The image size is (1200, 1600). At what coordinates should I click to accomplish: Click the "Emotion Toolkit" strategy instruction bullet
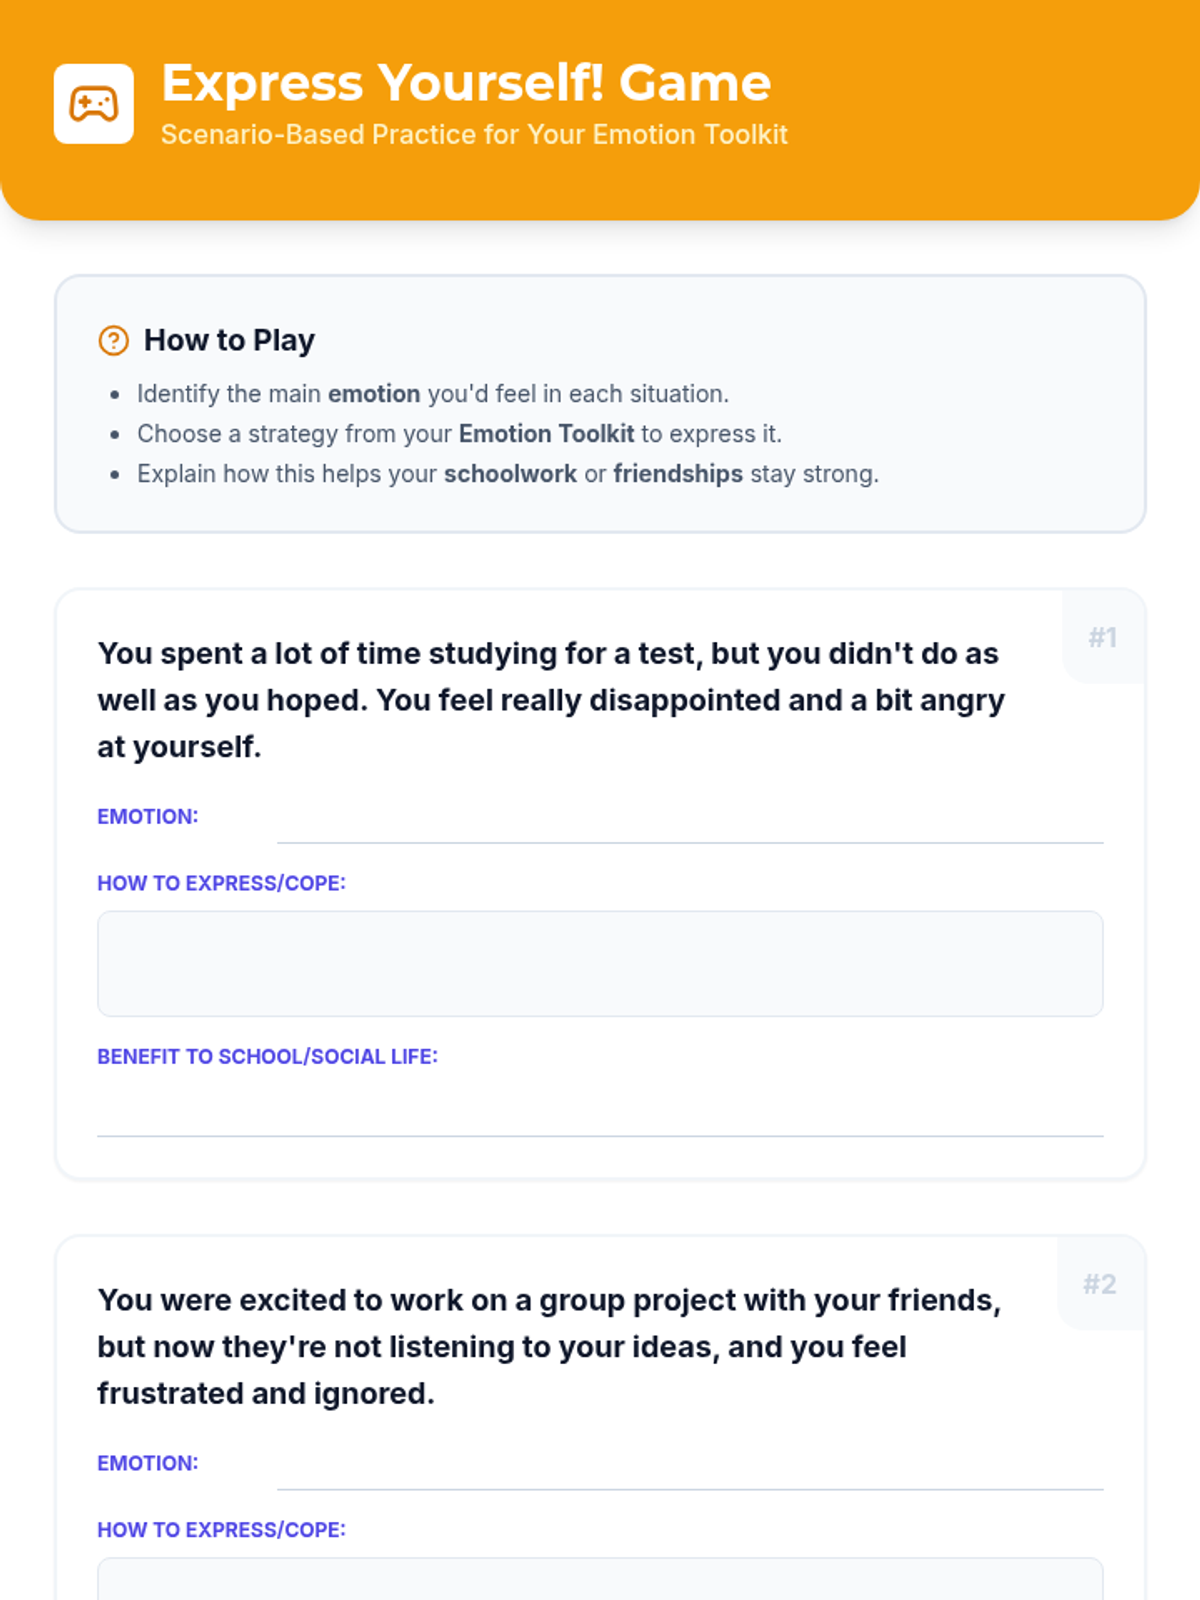pos(459,434)
